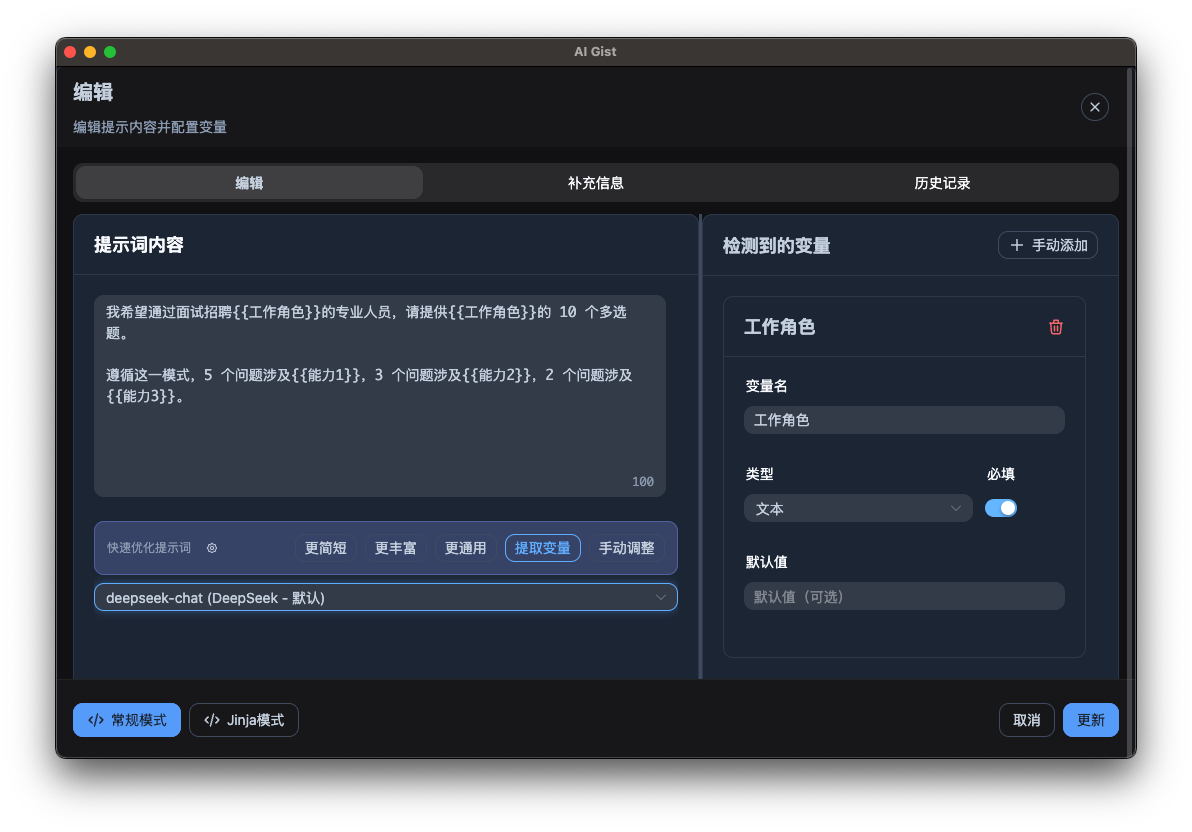
Task: Click the 更丰富 optimization button
Action: [x=394, y=547]
